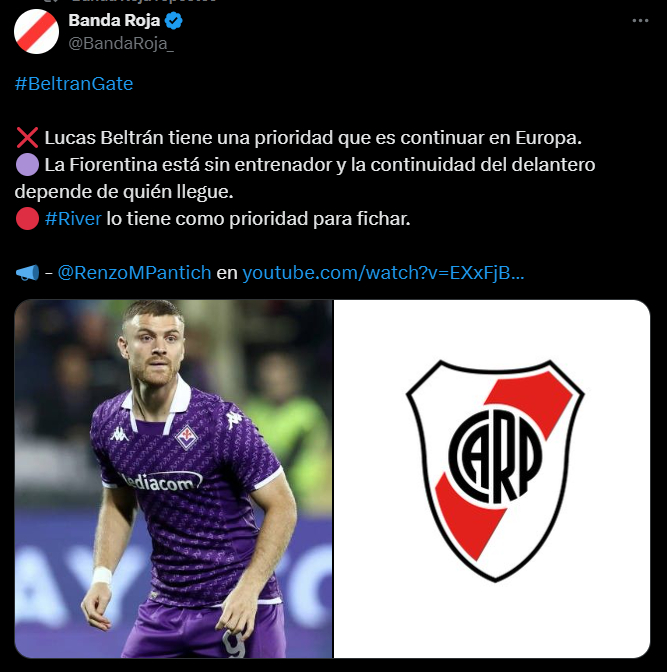Follow the #River hashtag link
The height and width of the screenshot is (672, 667).
tap(73, 219)
